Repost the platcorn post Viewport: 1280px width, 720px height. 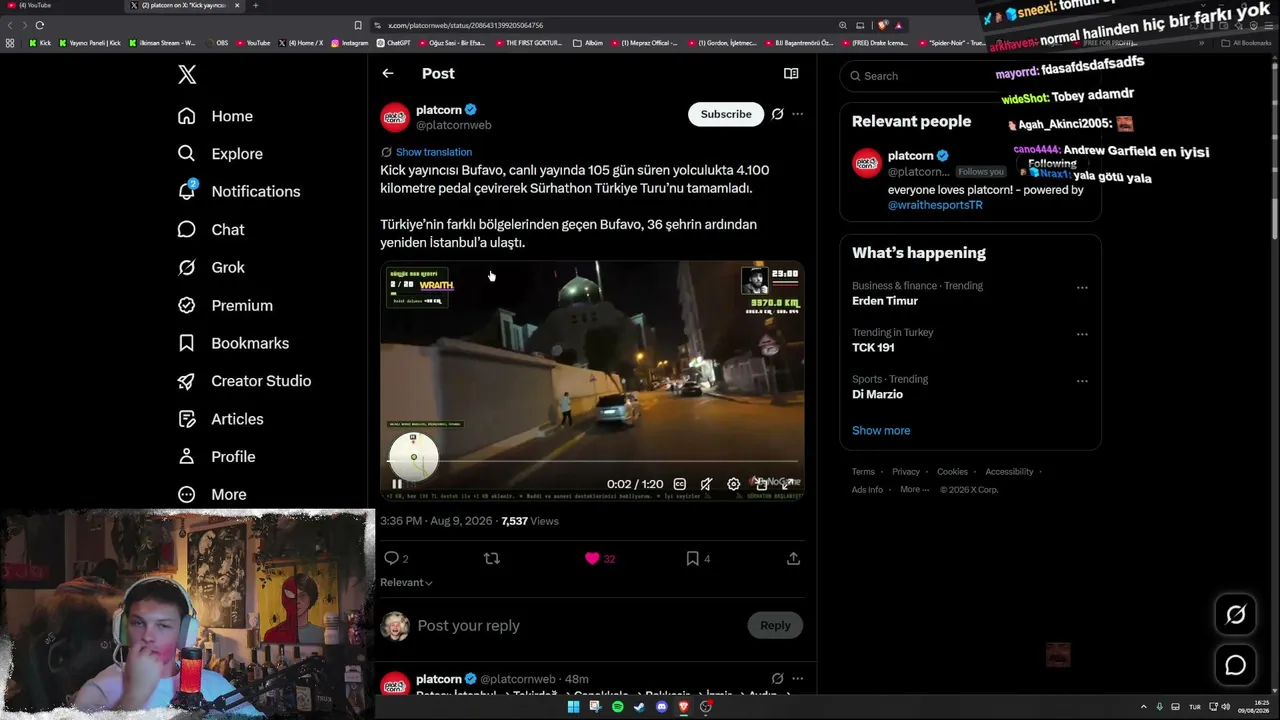click(491, 558)
